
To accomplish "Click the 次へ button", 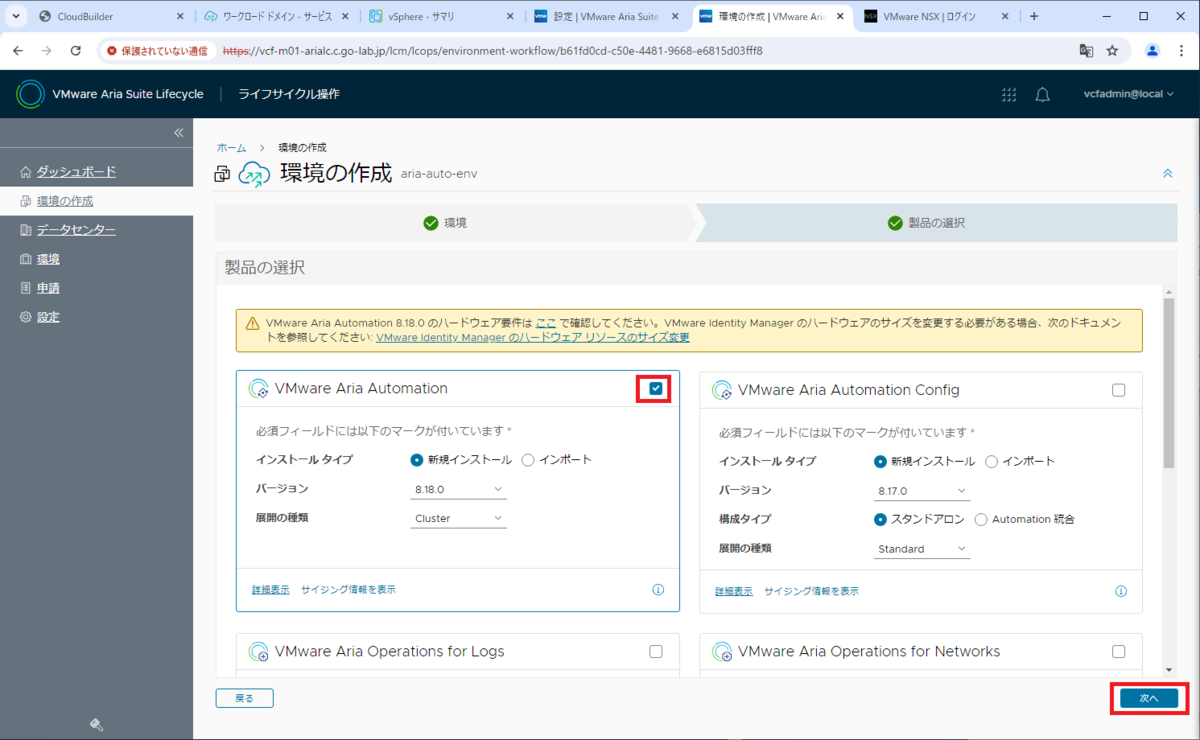I will tap(1148, 698).
